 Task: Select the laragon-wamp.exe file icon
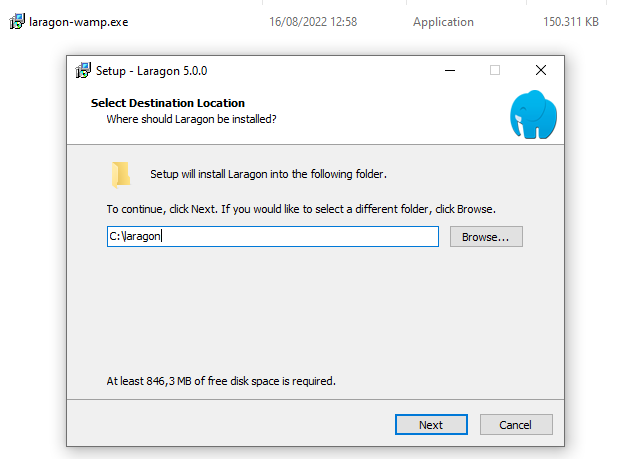pos(17,22)
